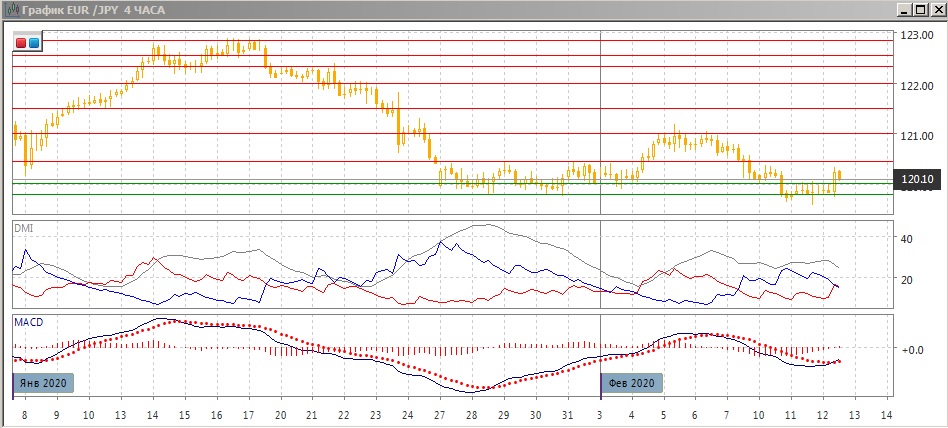Select the Фев 2020 month marker
Screen dimensions: 948x428
pos(632,382)
